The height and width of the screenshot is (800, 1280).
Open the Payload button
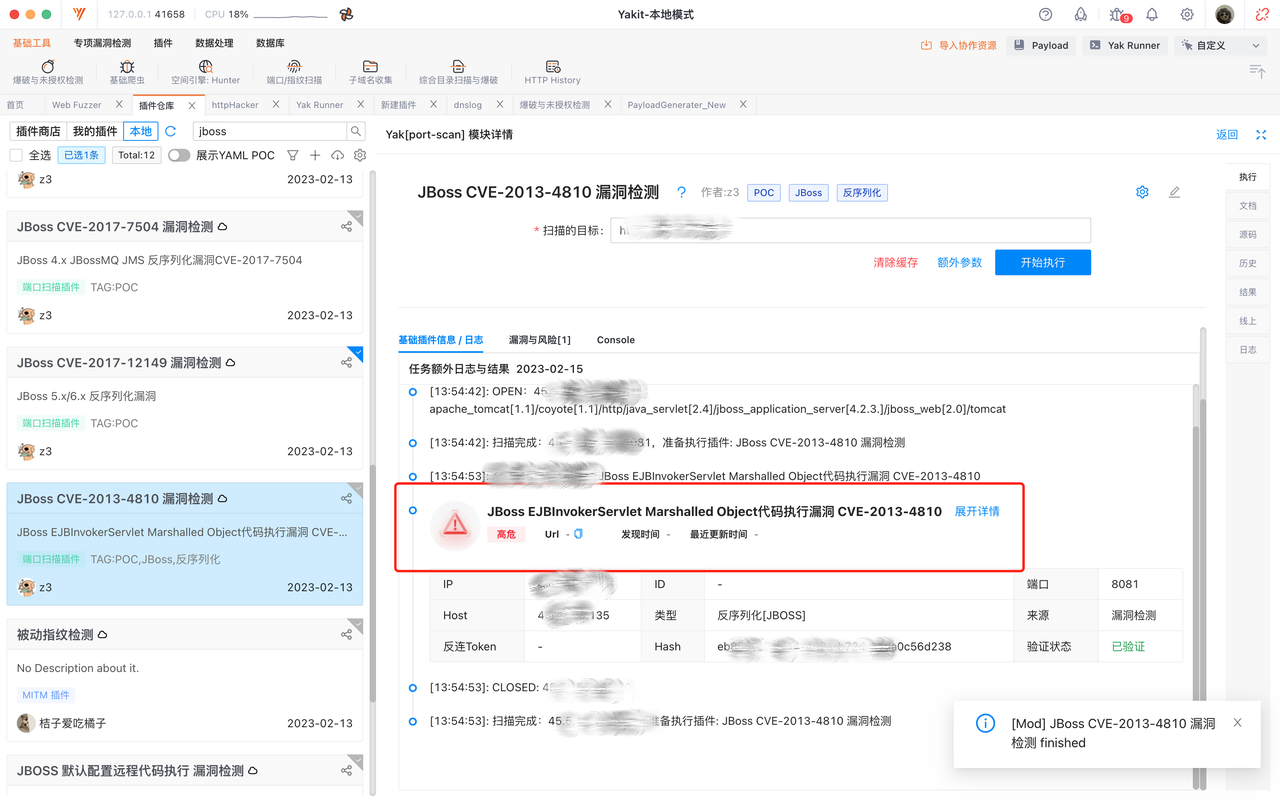point(1040,45)
